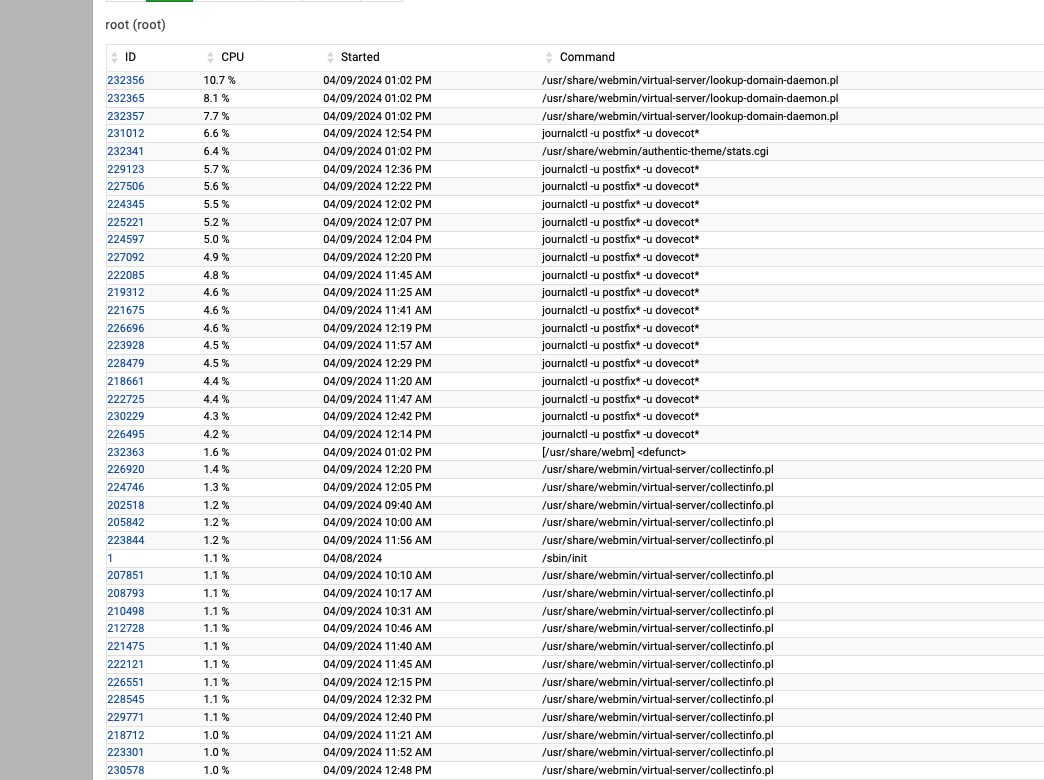The image size is (1044, 780).
Task: Open process ID 232341
Action: coord(126,151)
